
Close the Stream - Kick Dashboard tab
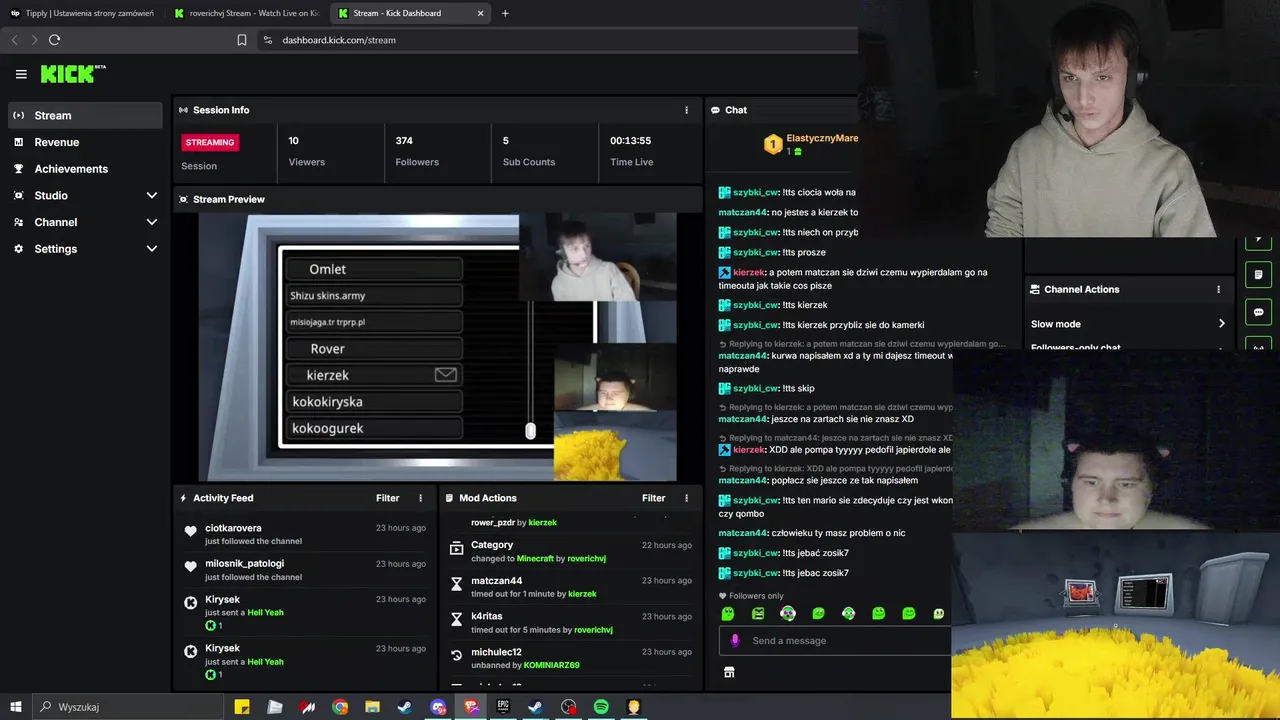[480, 13]
